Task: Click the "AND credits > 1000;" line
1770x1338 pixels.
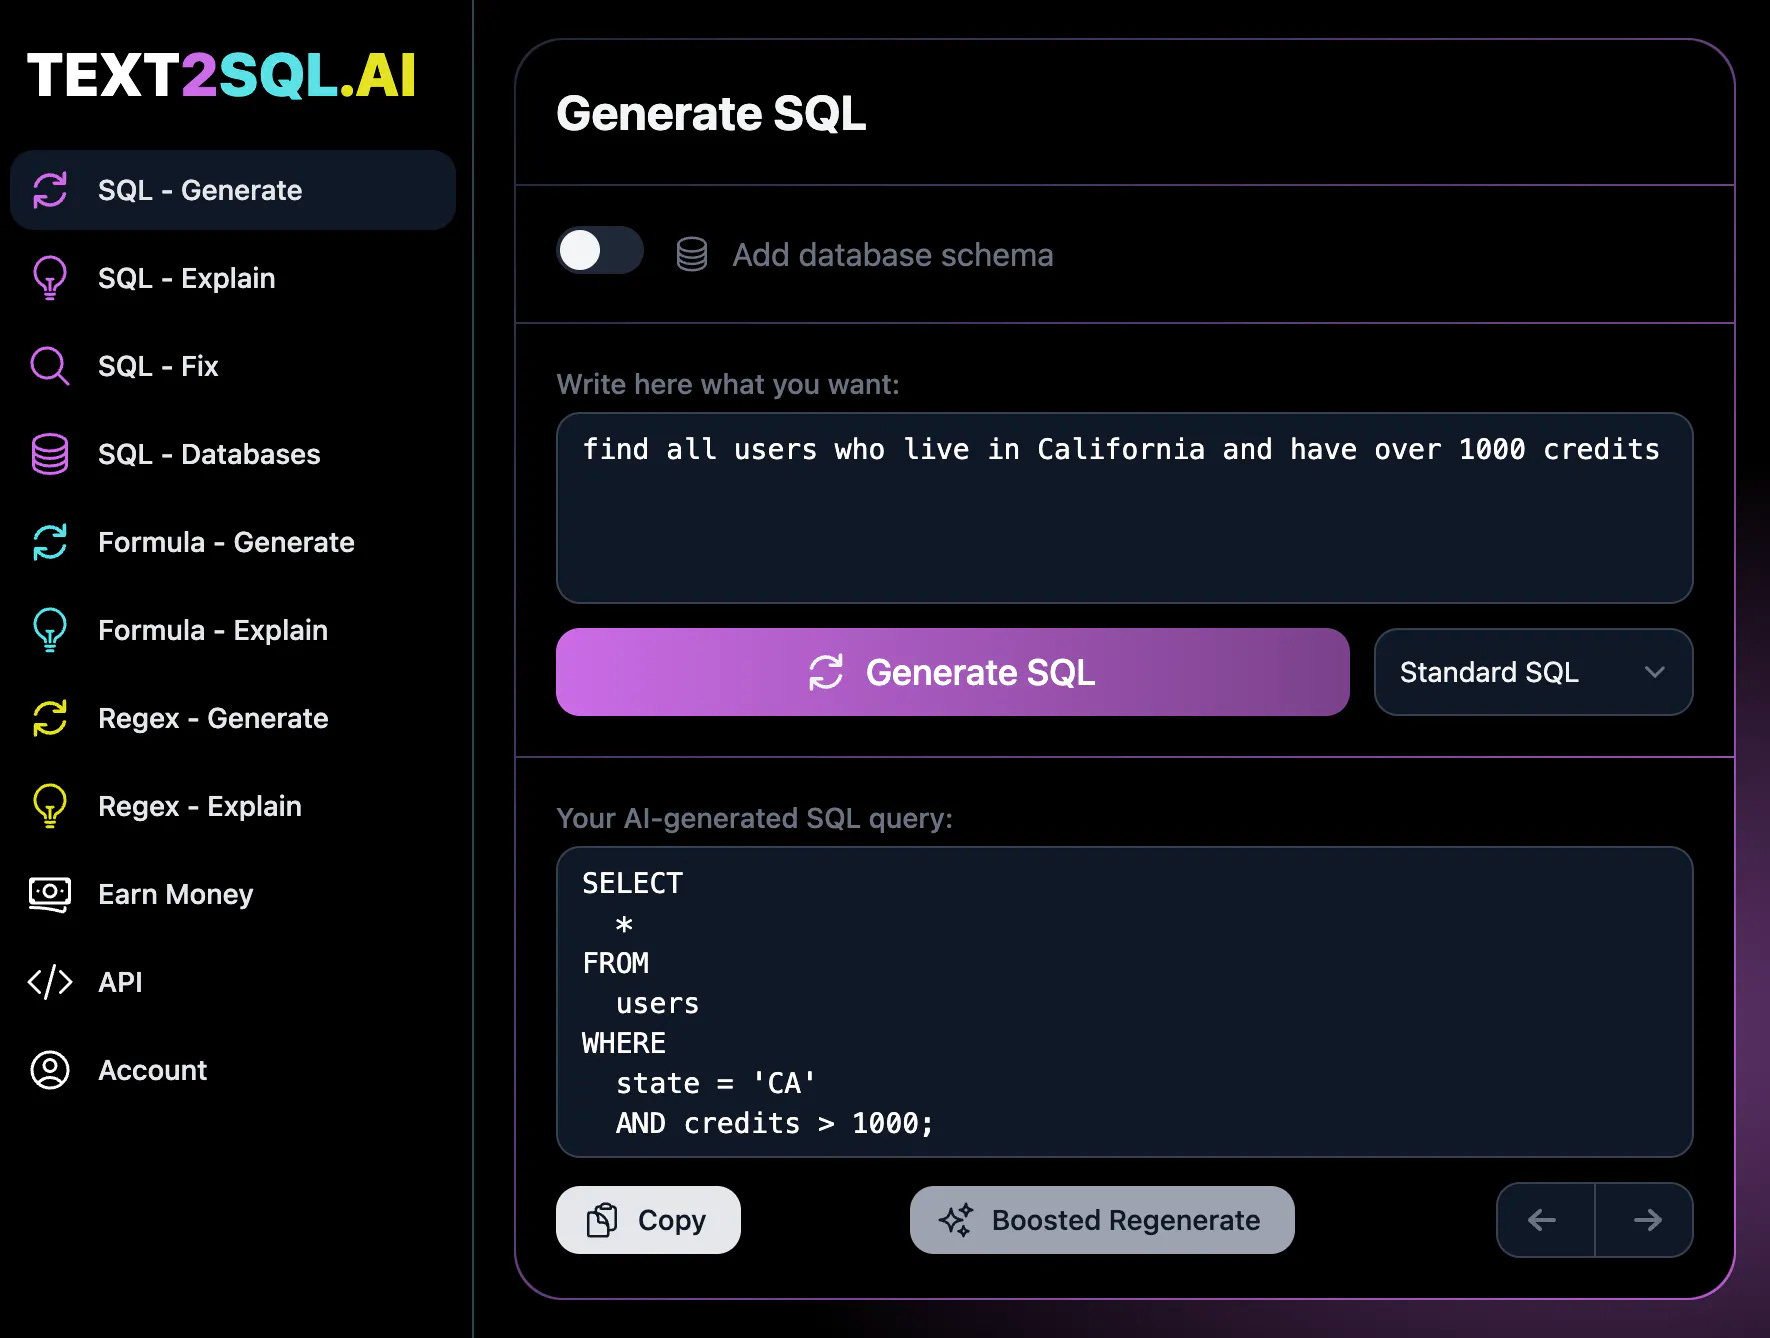Action: [774, 1123]
